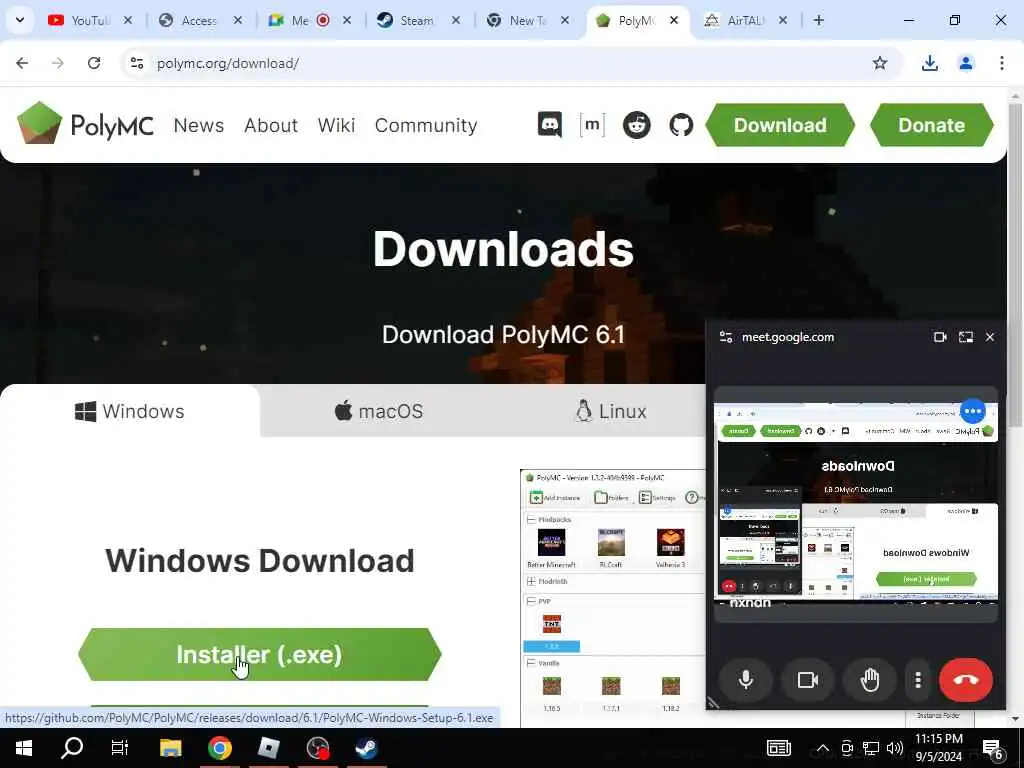Switch to the Steam tab

pyautogui.click(x=418, y=21)
